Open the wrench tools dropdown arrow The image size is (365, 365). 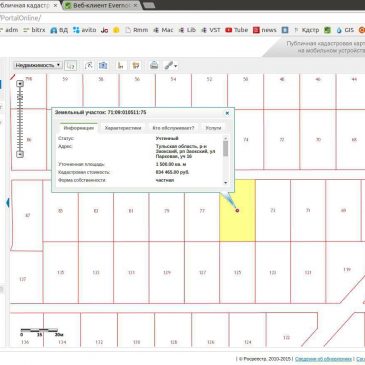(175, 66)
